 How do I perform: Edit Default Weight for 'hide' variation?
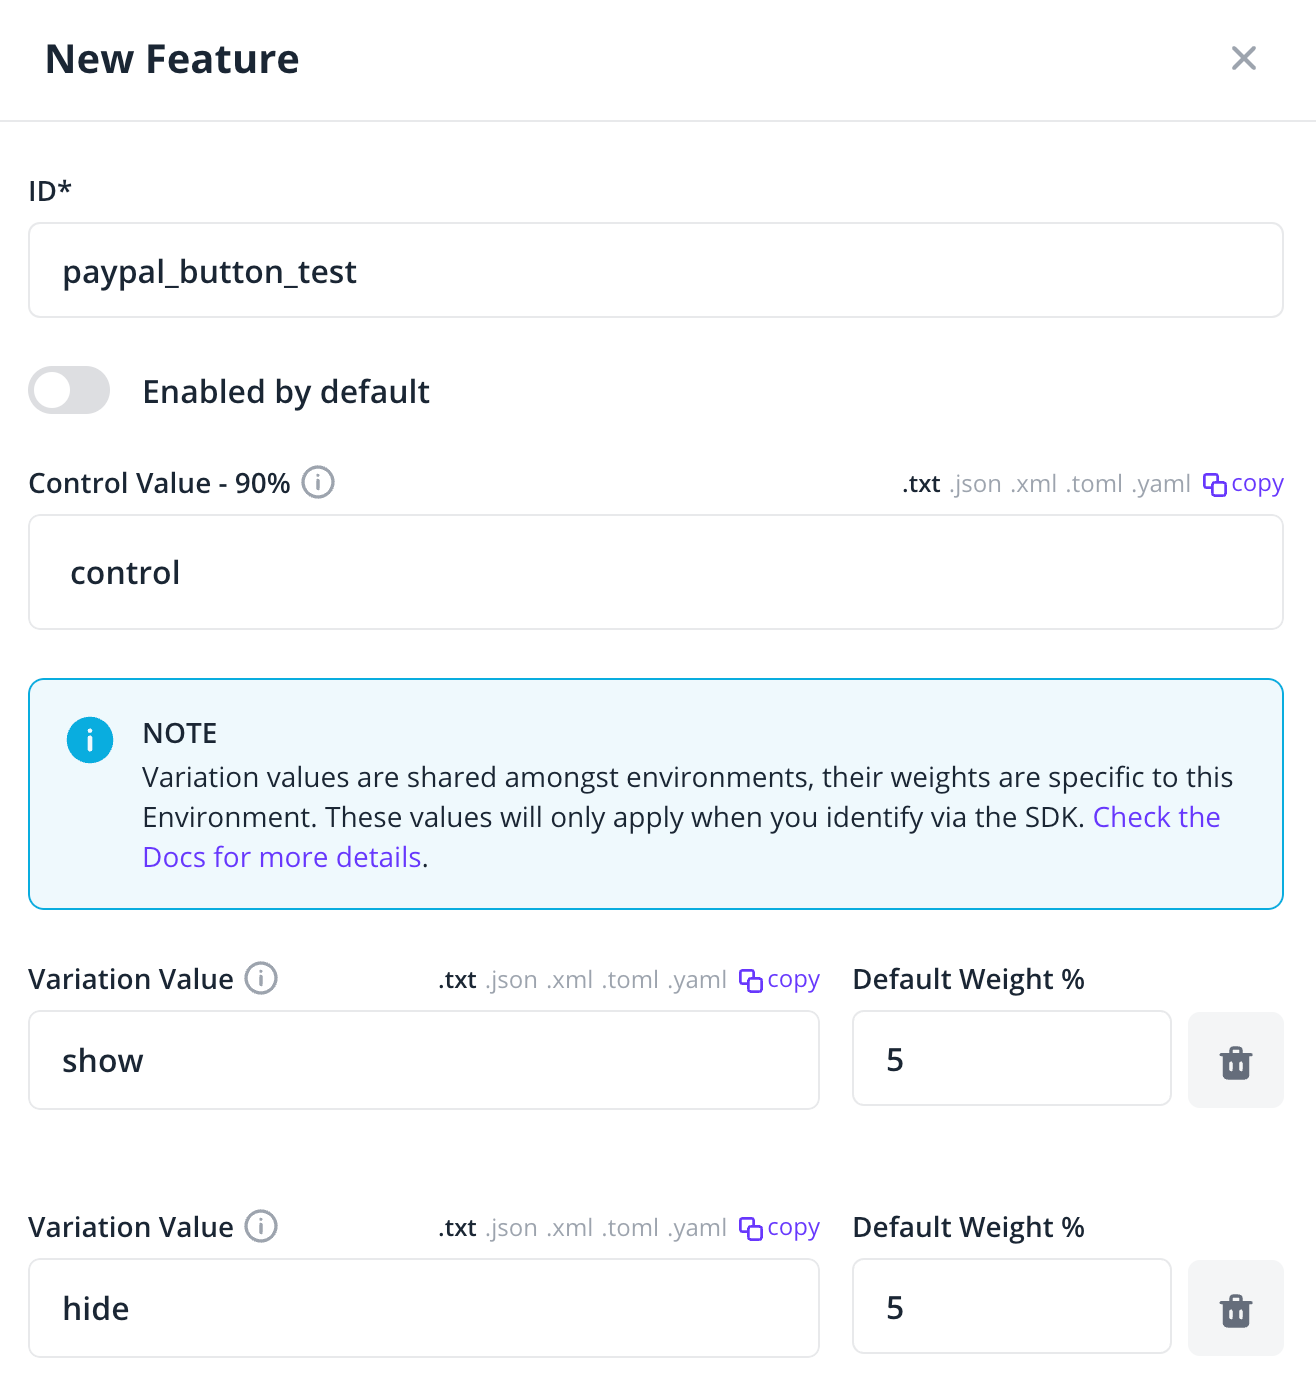coord(1011,1307)
